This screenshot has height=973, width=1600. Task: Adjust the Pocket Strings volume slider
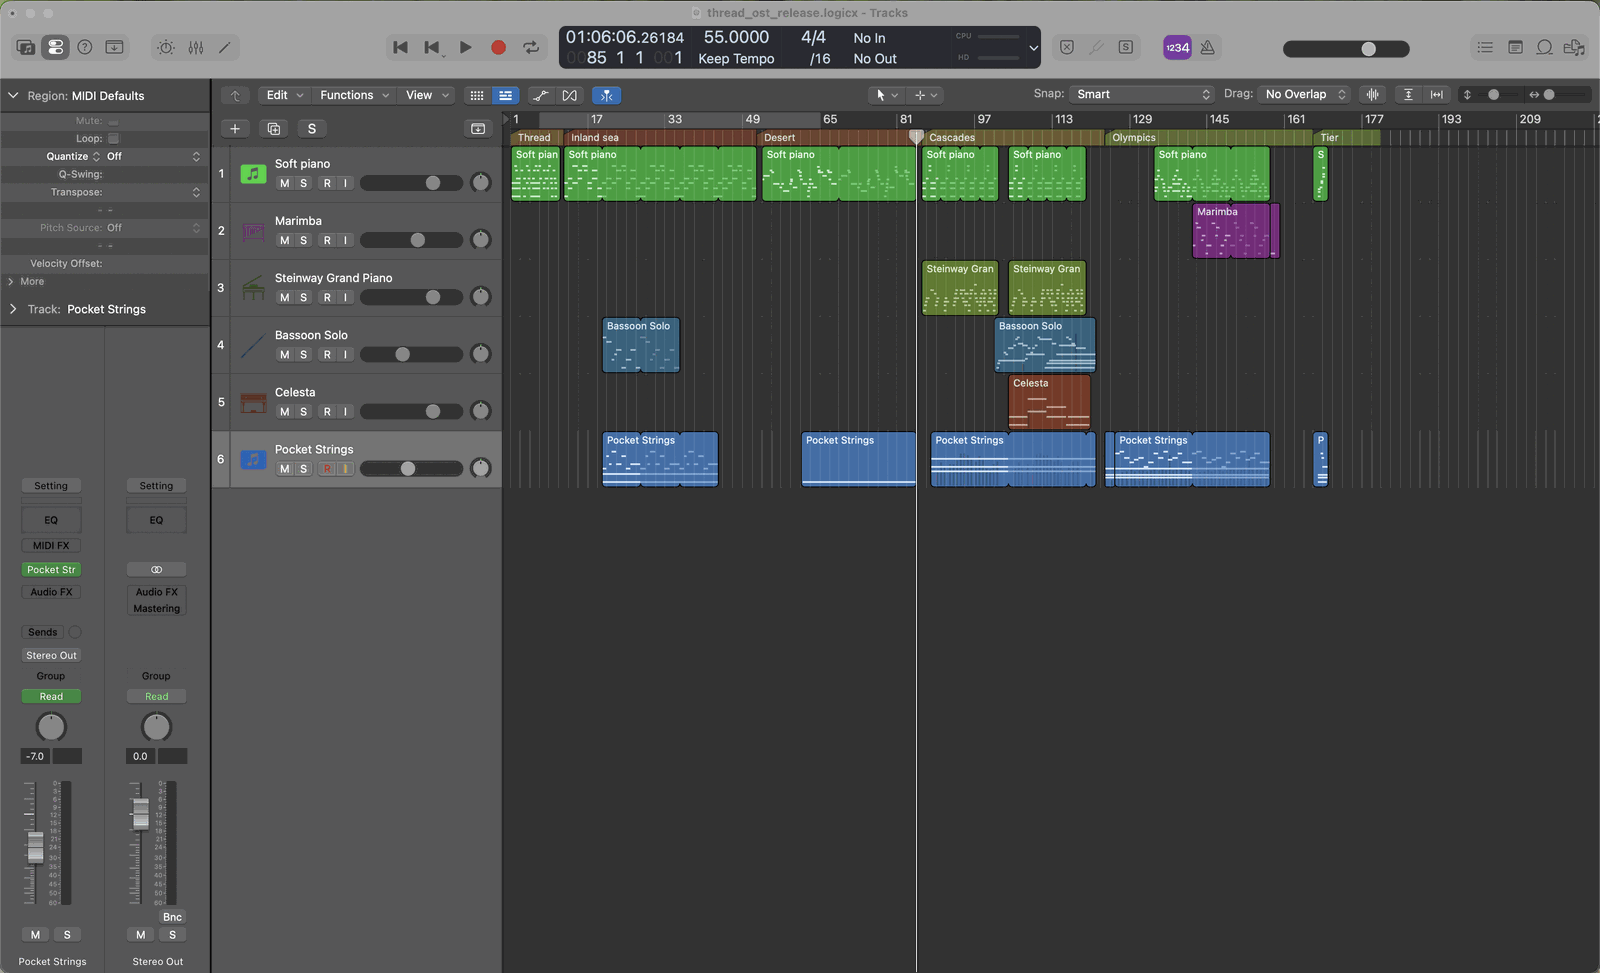coord(411,468)
